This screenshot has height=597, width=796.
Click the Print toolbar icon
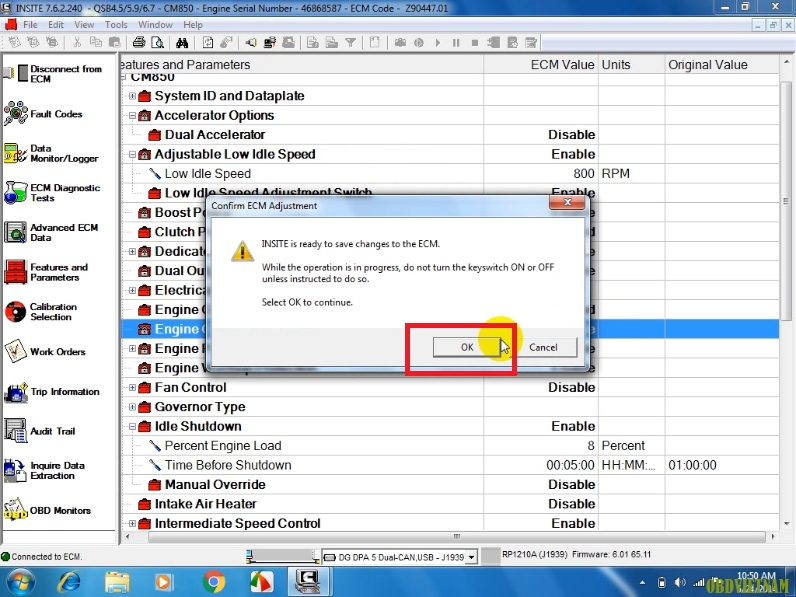[139, 43]
